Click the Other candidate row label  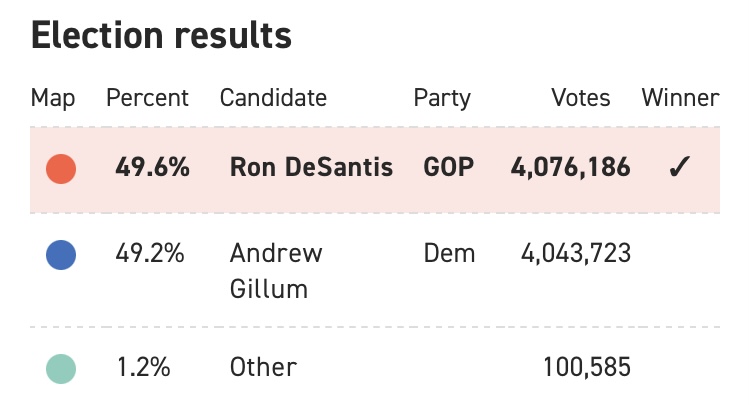pos(263,367)
